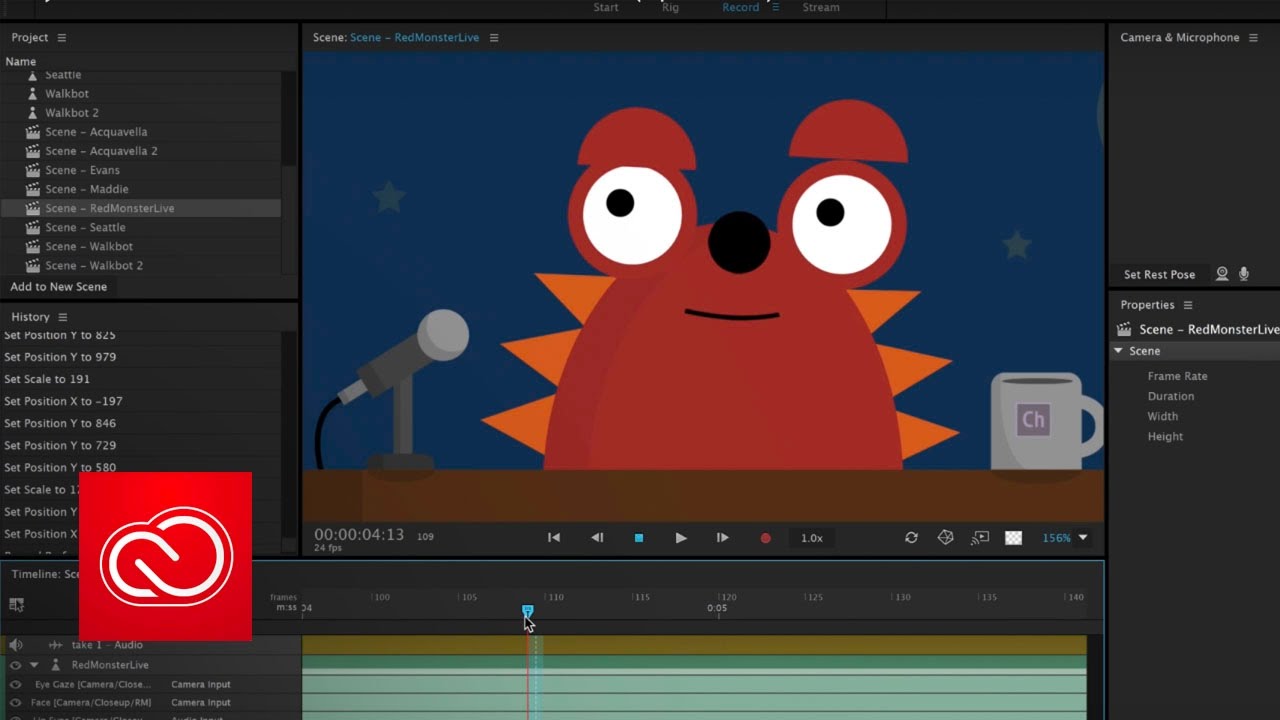Click the blue playhead marker in the timeline

527,611
